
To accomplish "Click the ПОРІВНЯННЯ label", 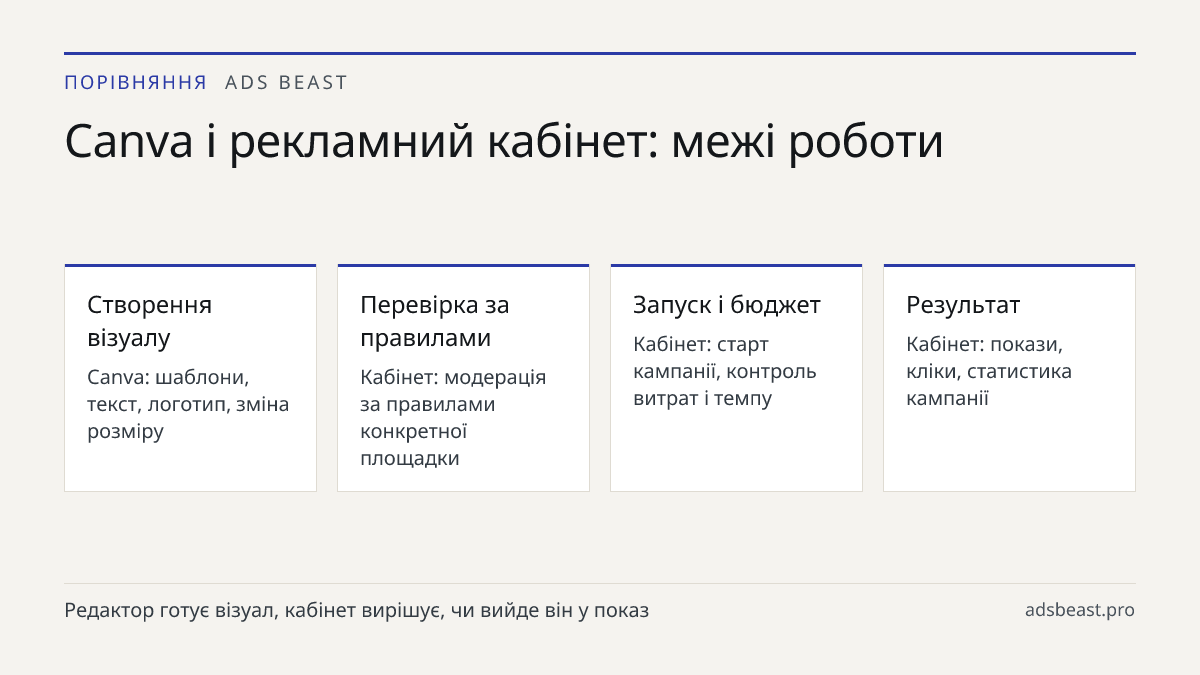I will coord(136,83).
